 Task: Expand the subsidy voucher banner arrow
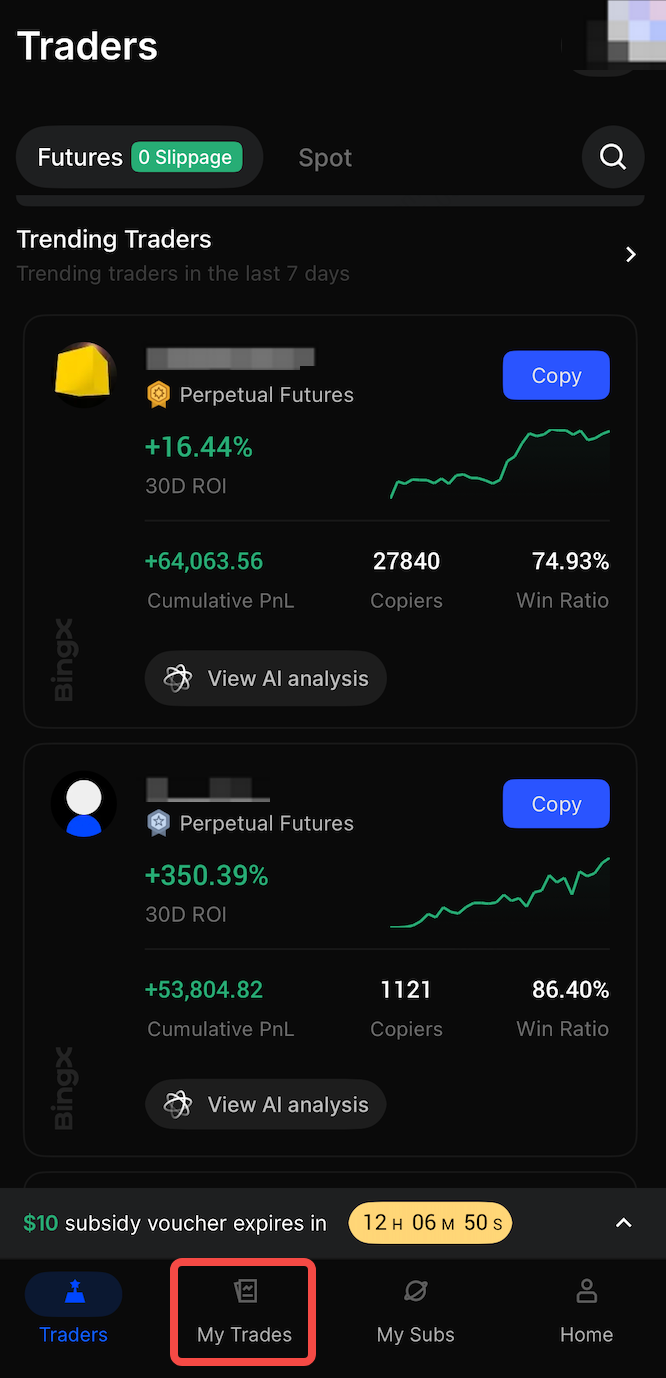coord(624,1223)
